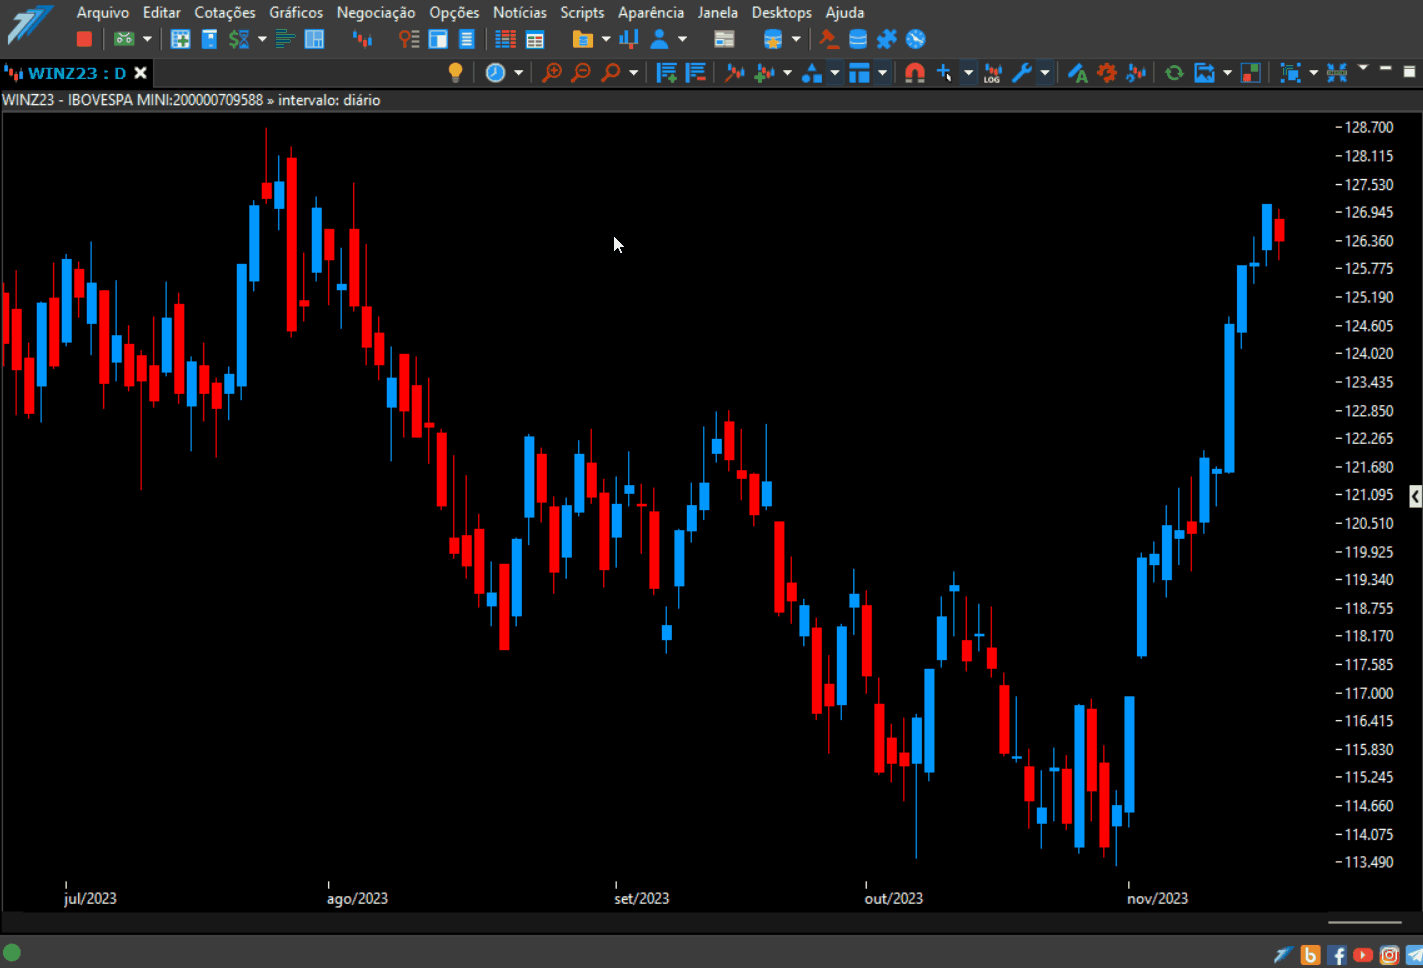Toggle the LOG scale chart button
1423x968 pixels.
point(992,72)
